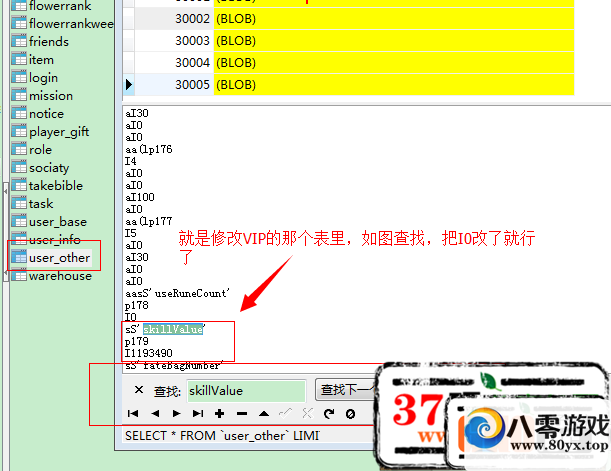Go to last record
The width and height of the screenshot is (611, 471).
click(x=198, y=413)
